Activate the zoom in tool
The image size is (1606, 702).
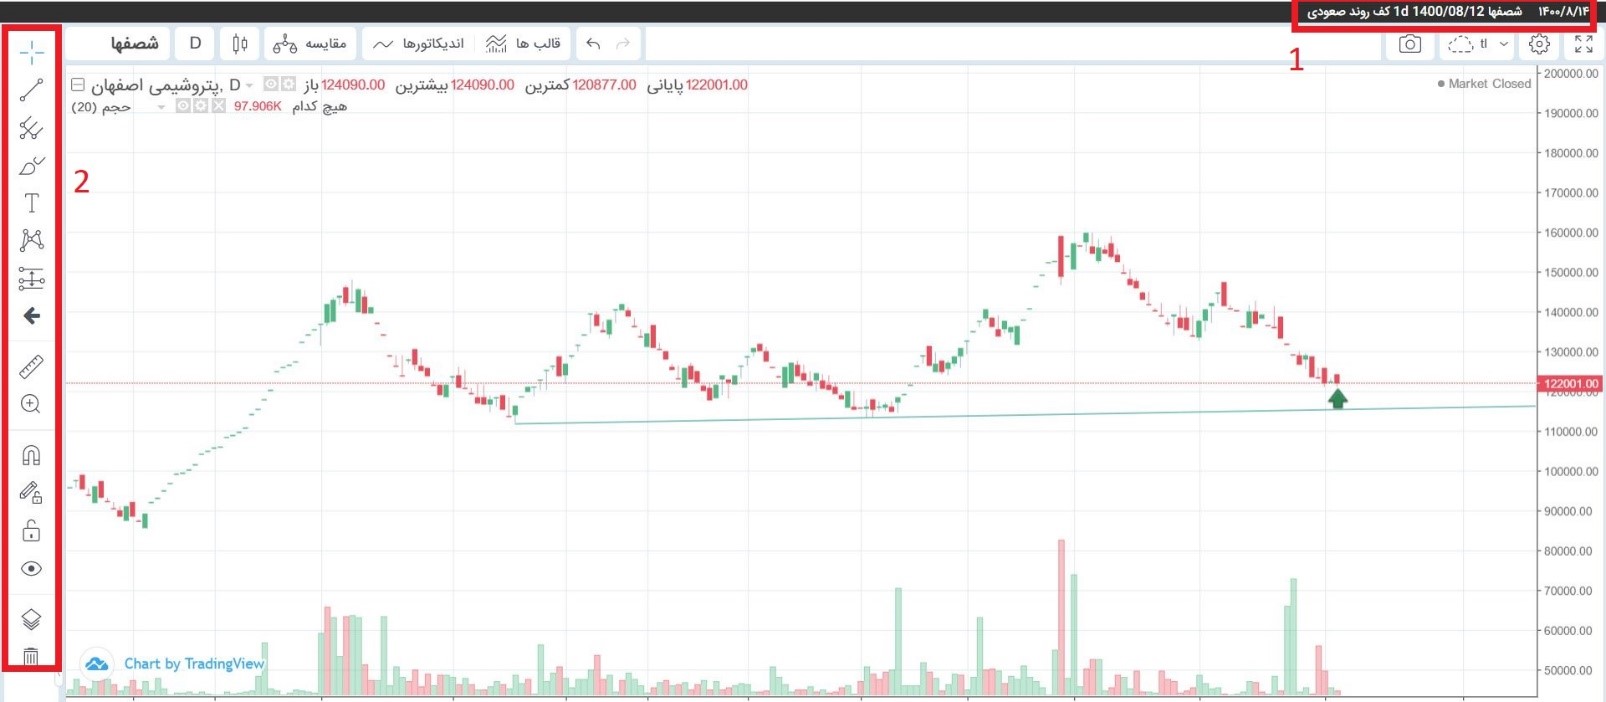[x=31, y=404]
